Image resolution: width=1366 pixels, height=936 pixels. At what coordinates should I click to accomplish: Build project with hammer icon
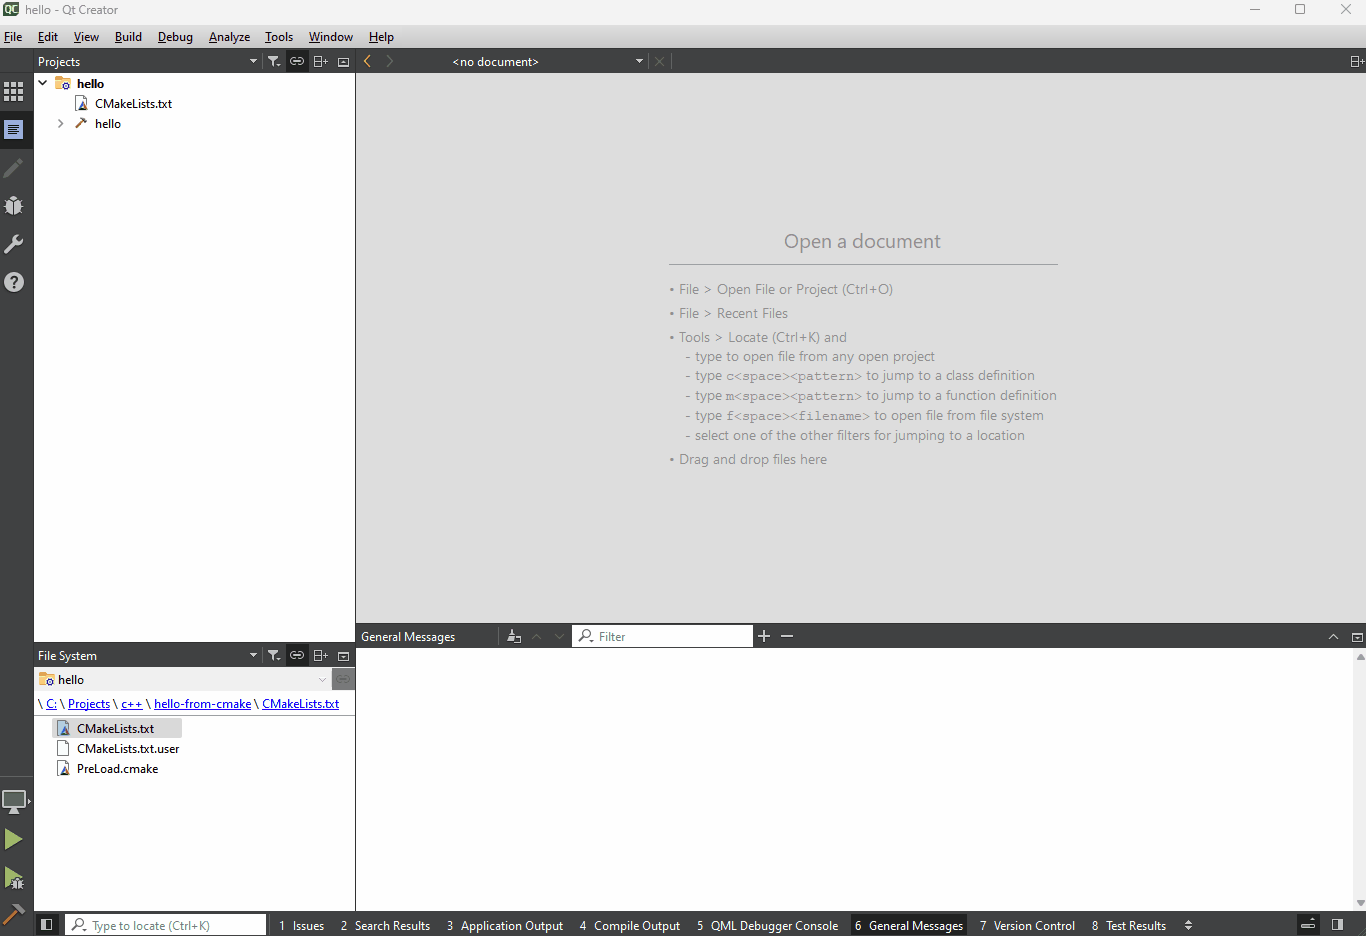tap(14, 913)
